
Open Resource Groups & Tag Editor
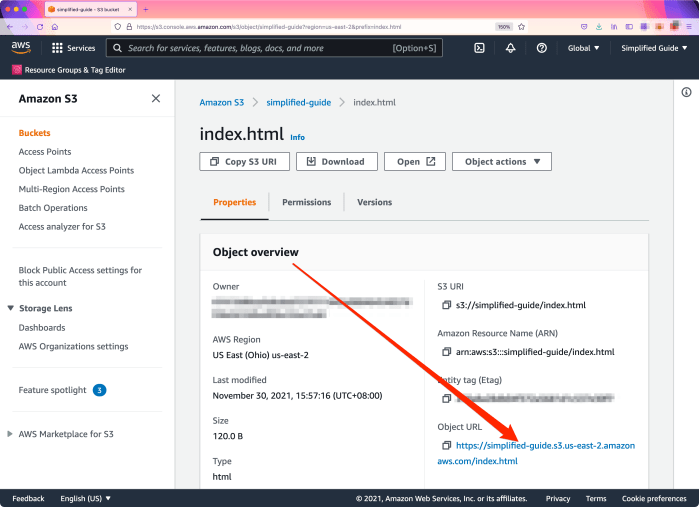click(69, 70)
